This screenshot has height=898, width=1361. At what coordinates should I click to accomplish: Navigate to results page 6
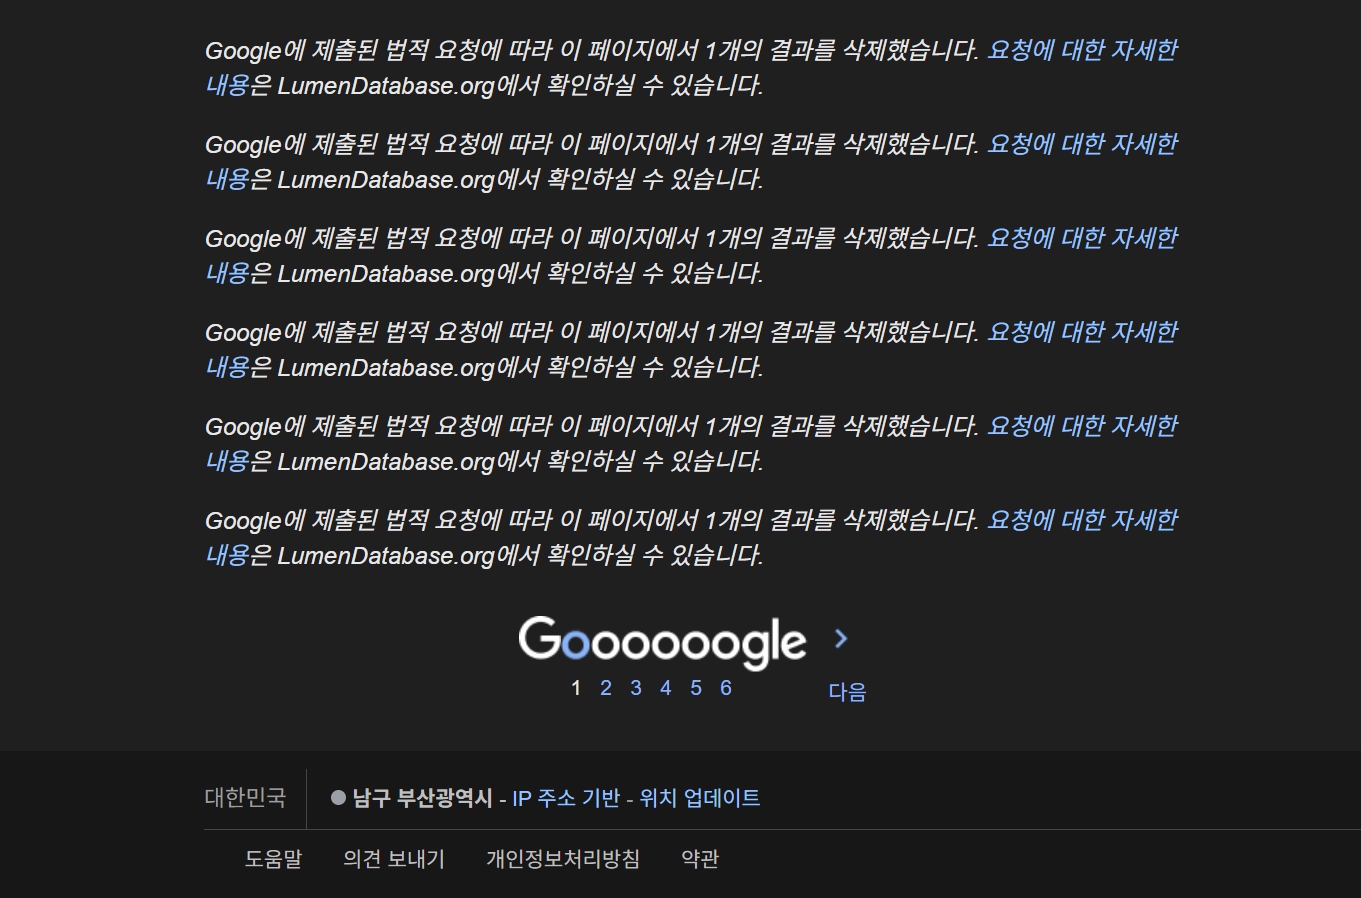click(726, 688)
